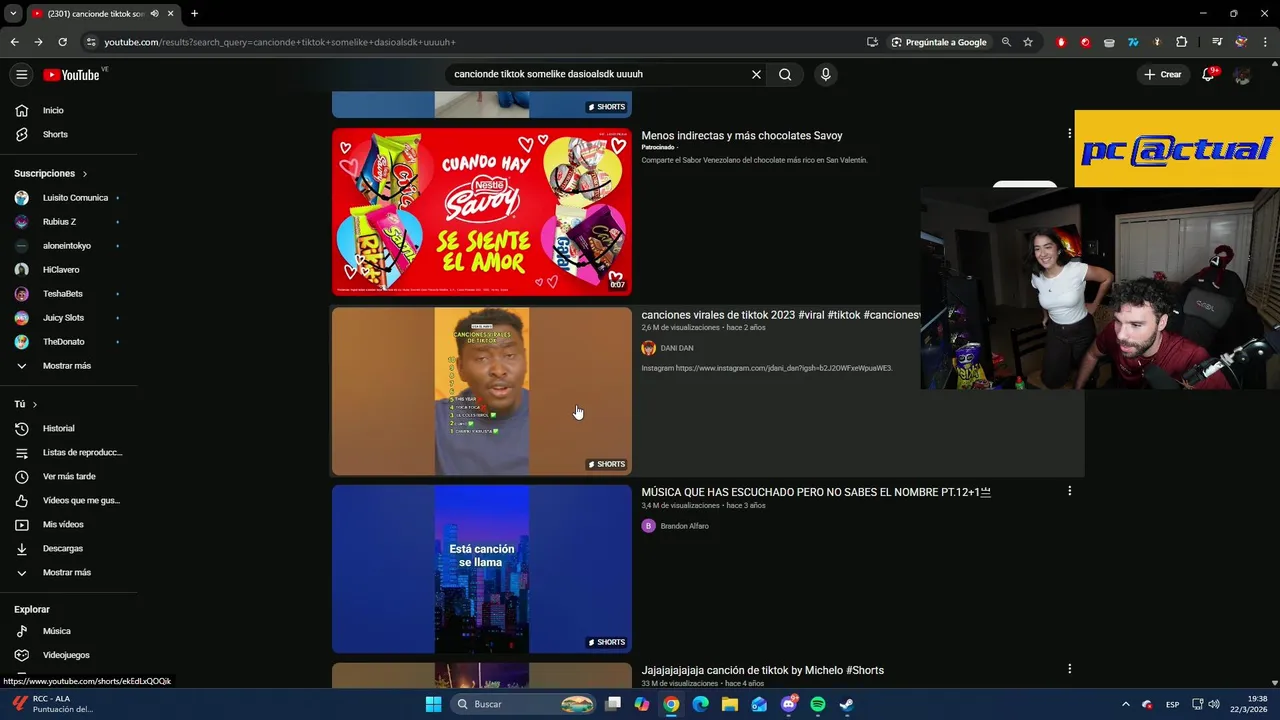This screenshot has width=1280, height=720.
Task: Open the Chrome extensions puzzle icon
Action: [1181, 42]
